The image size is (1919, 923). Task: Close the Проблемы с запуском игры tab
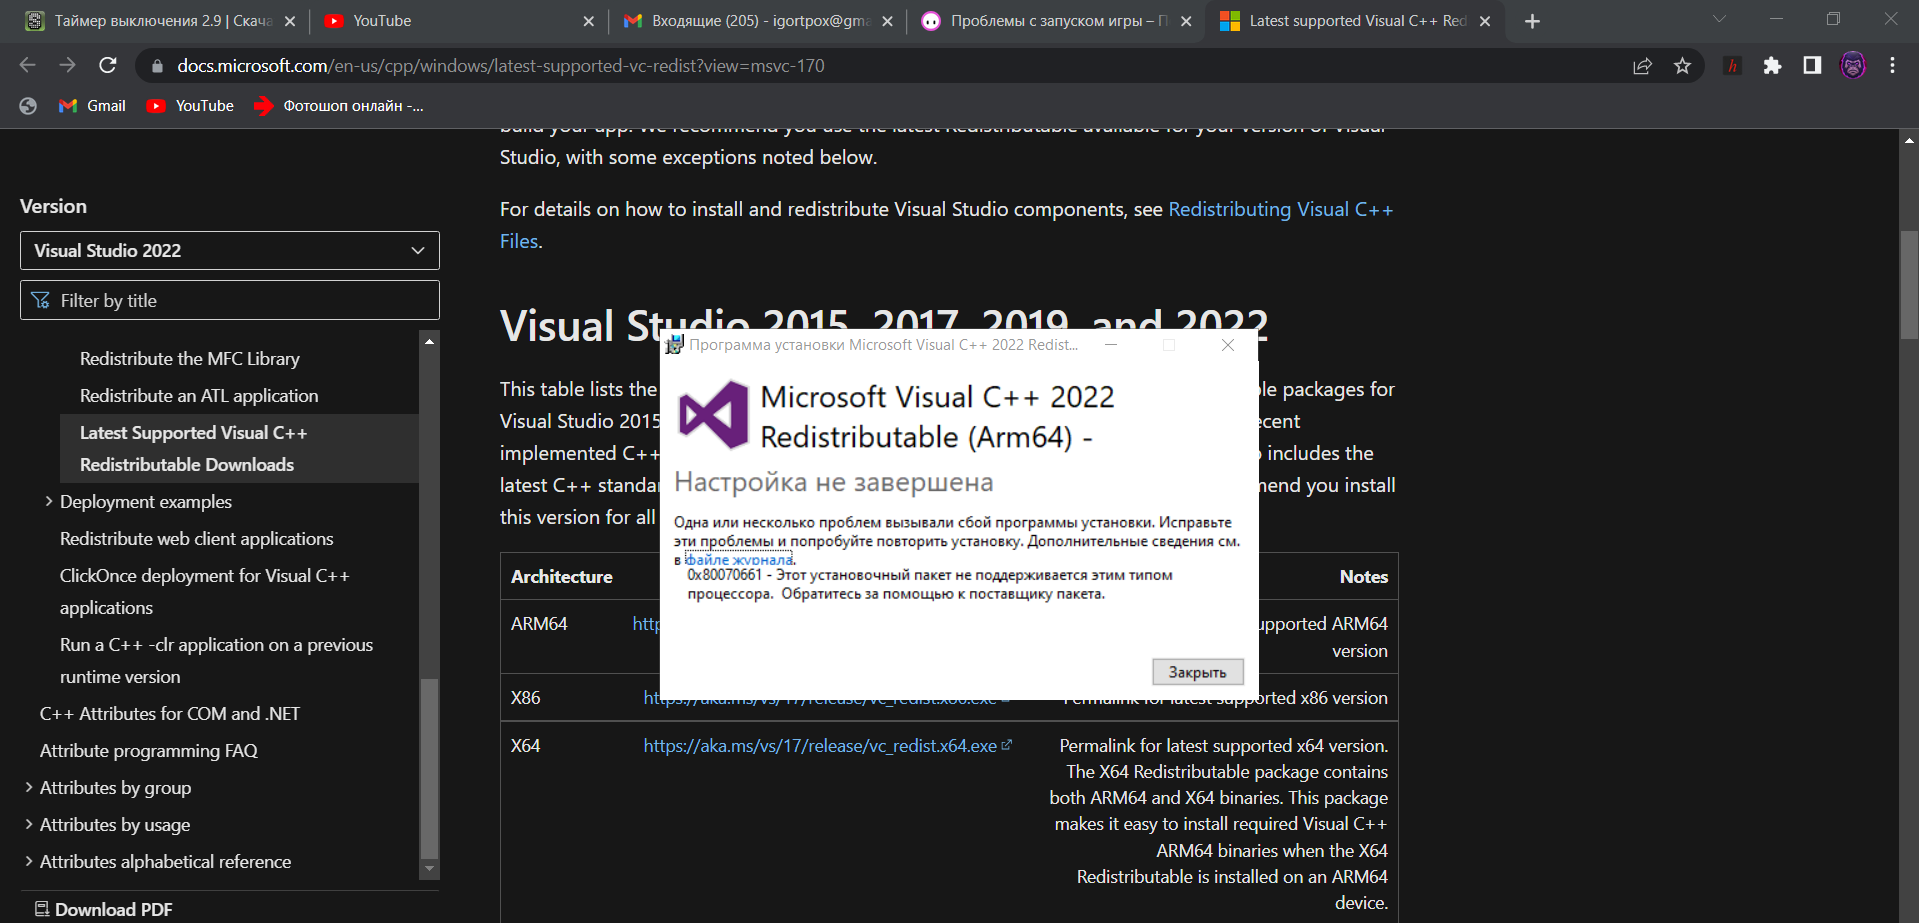pos(1186,21)
